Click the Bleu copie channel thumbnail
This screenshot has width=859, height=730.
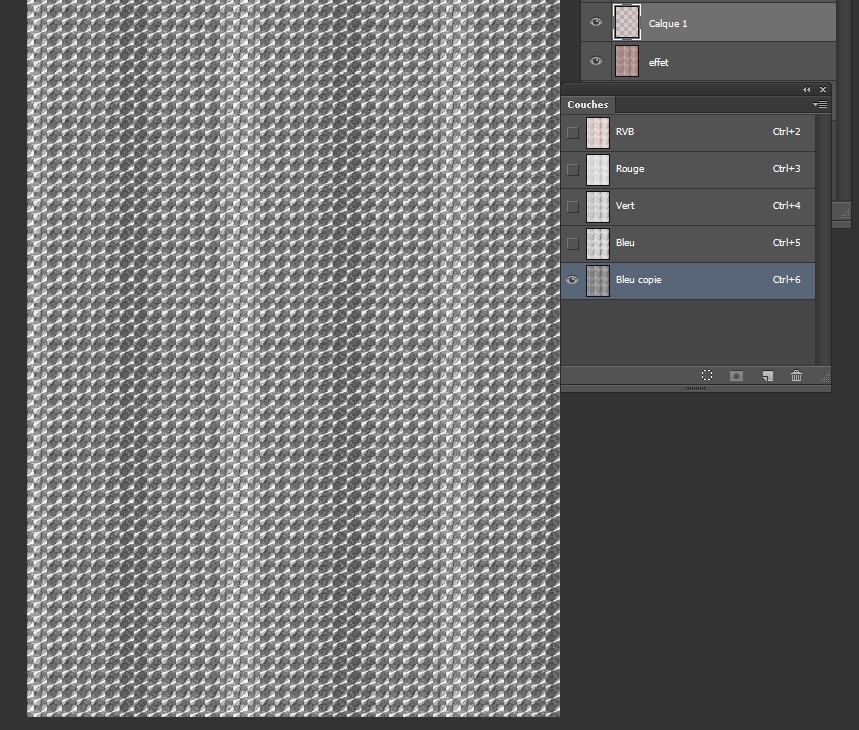(x=598, y=280)
